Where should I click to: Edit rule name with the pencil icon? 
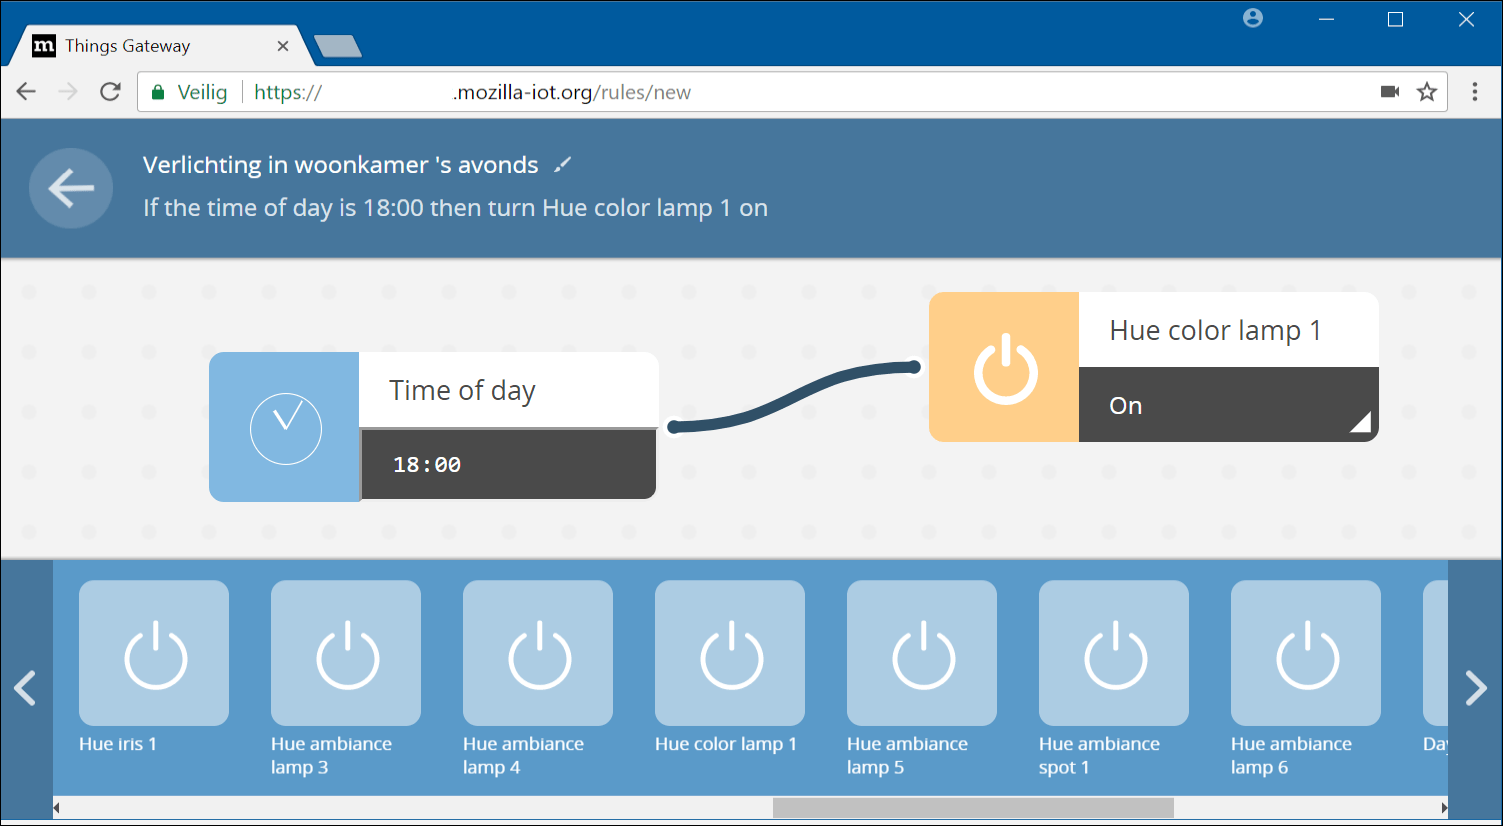[x=563, y=164]
